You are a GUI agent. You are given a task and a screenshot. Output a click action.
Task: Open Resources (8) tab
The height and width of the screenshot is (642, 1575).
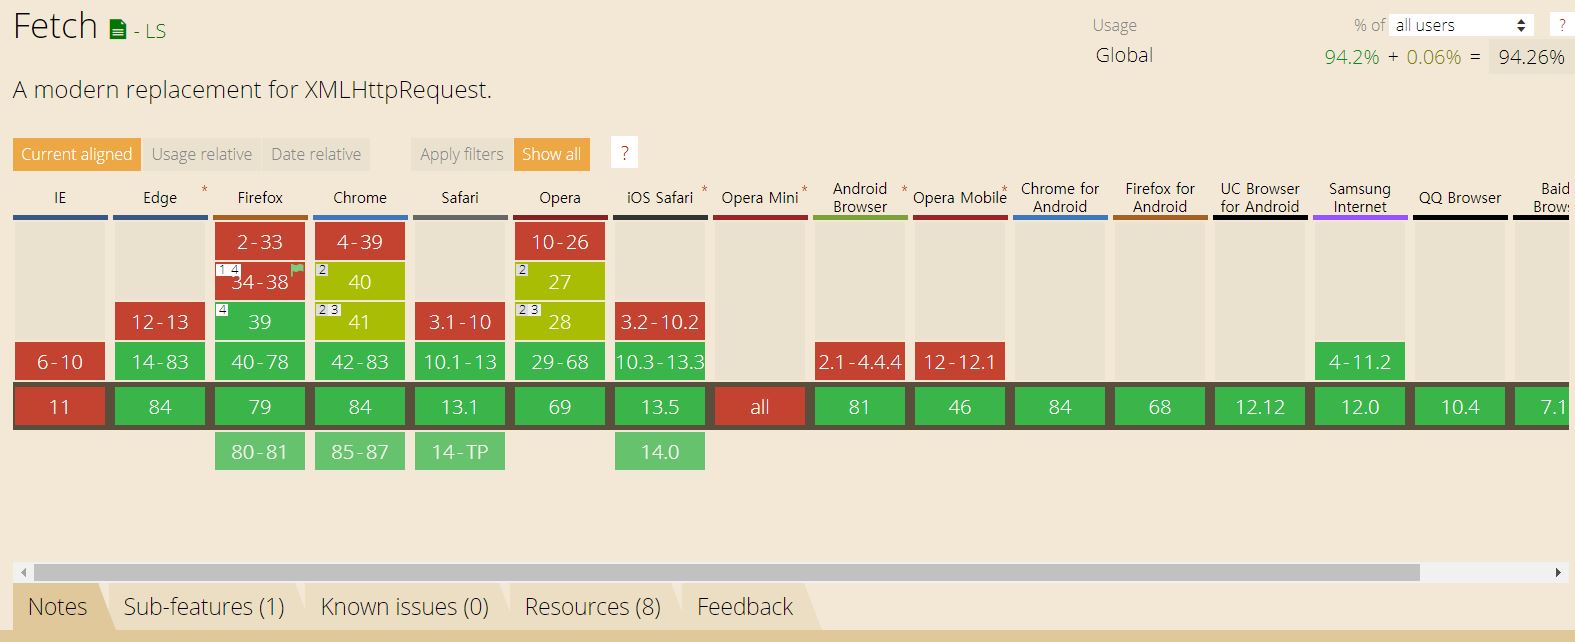tap(592, 606)
